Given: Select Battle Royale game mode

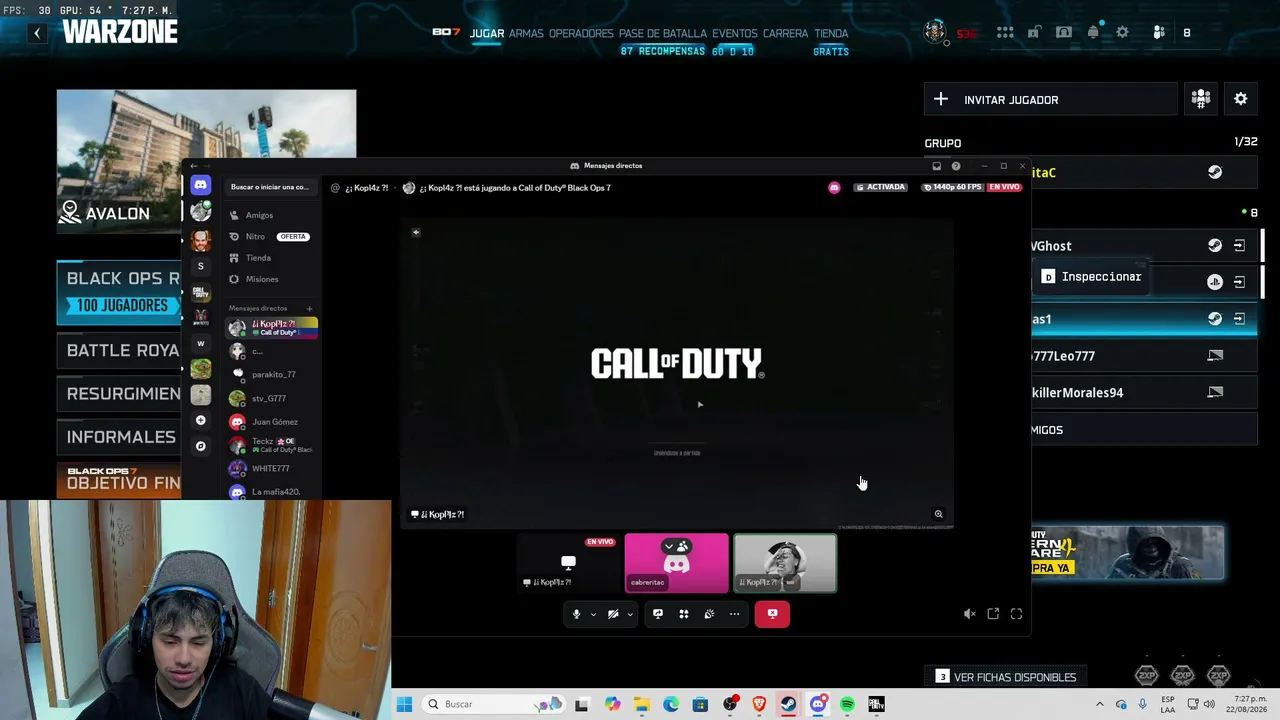Looking at the screenshot, I should point(120,350).
